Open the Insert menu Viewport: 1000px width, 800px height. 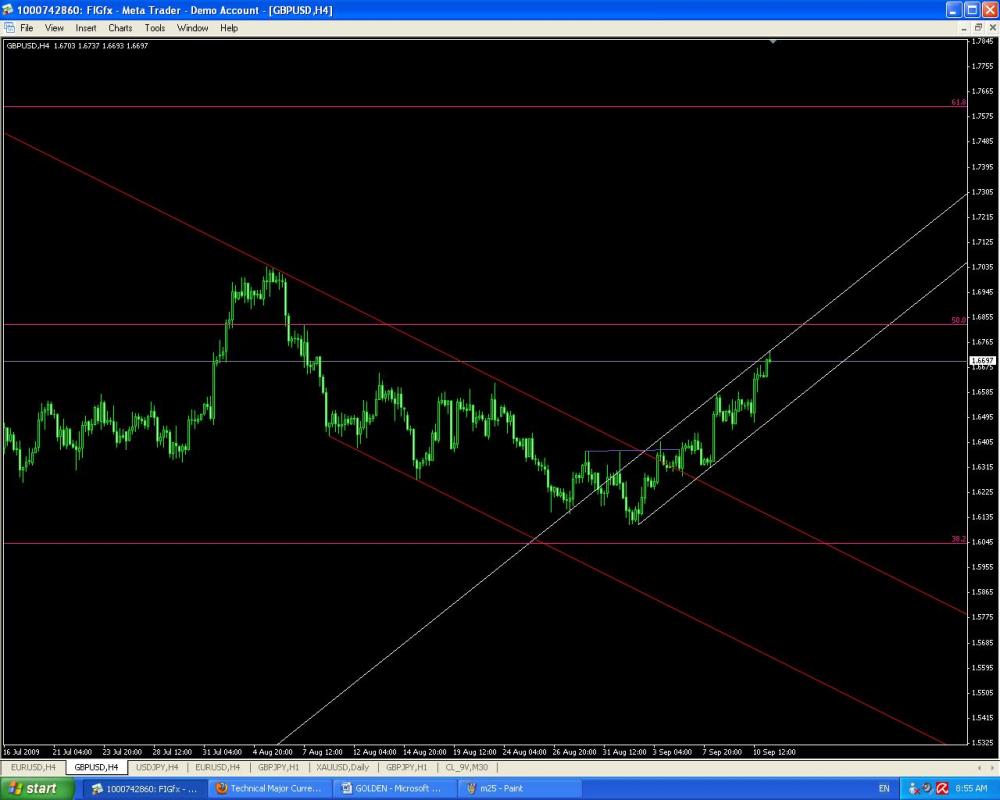coord(86,28)
